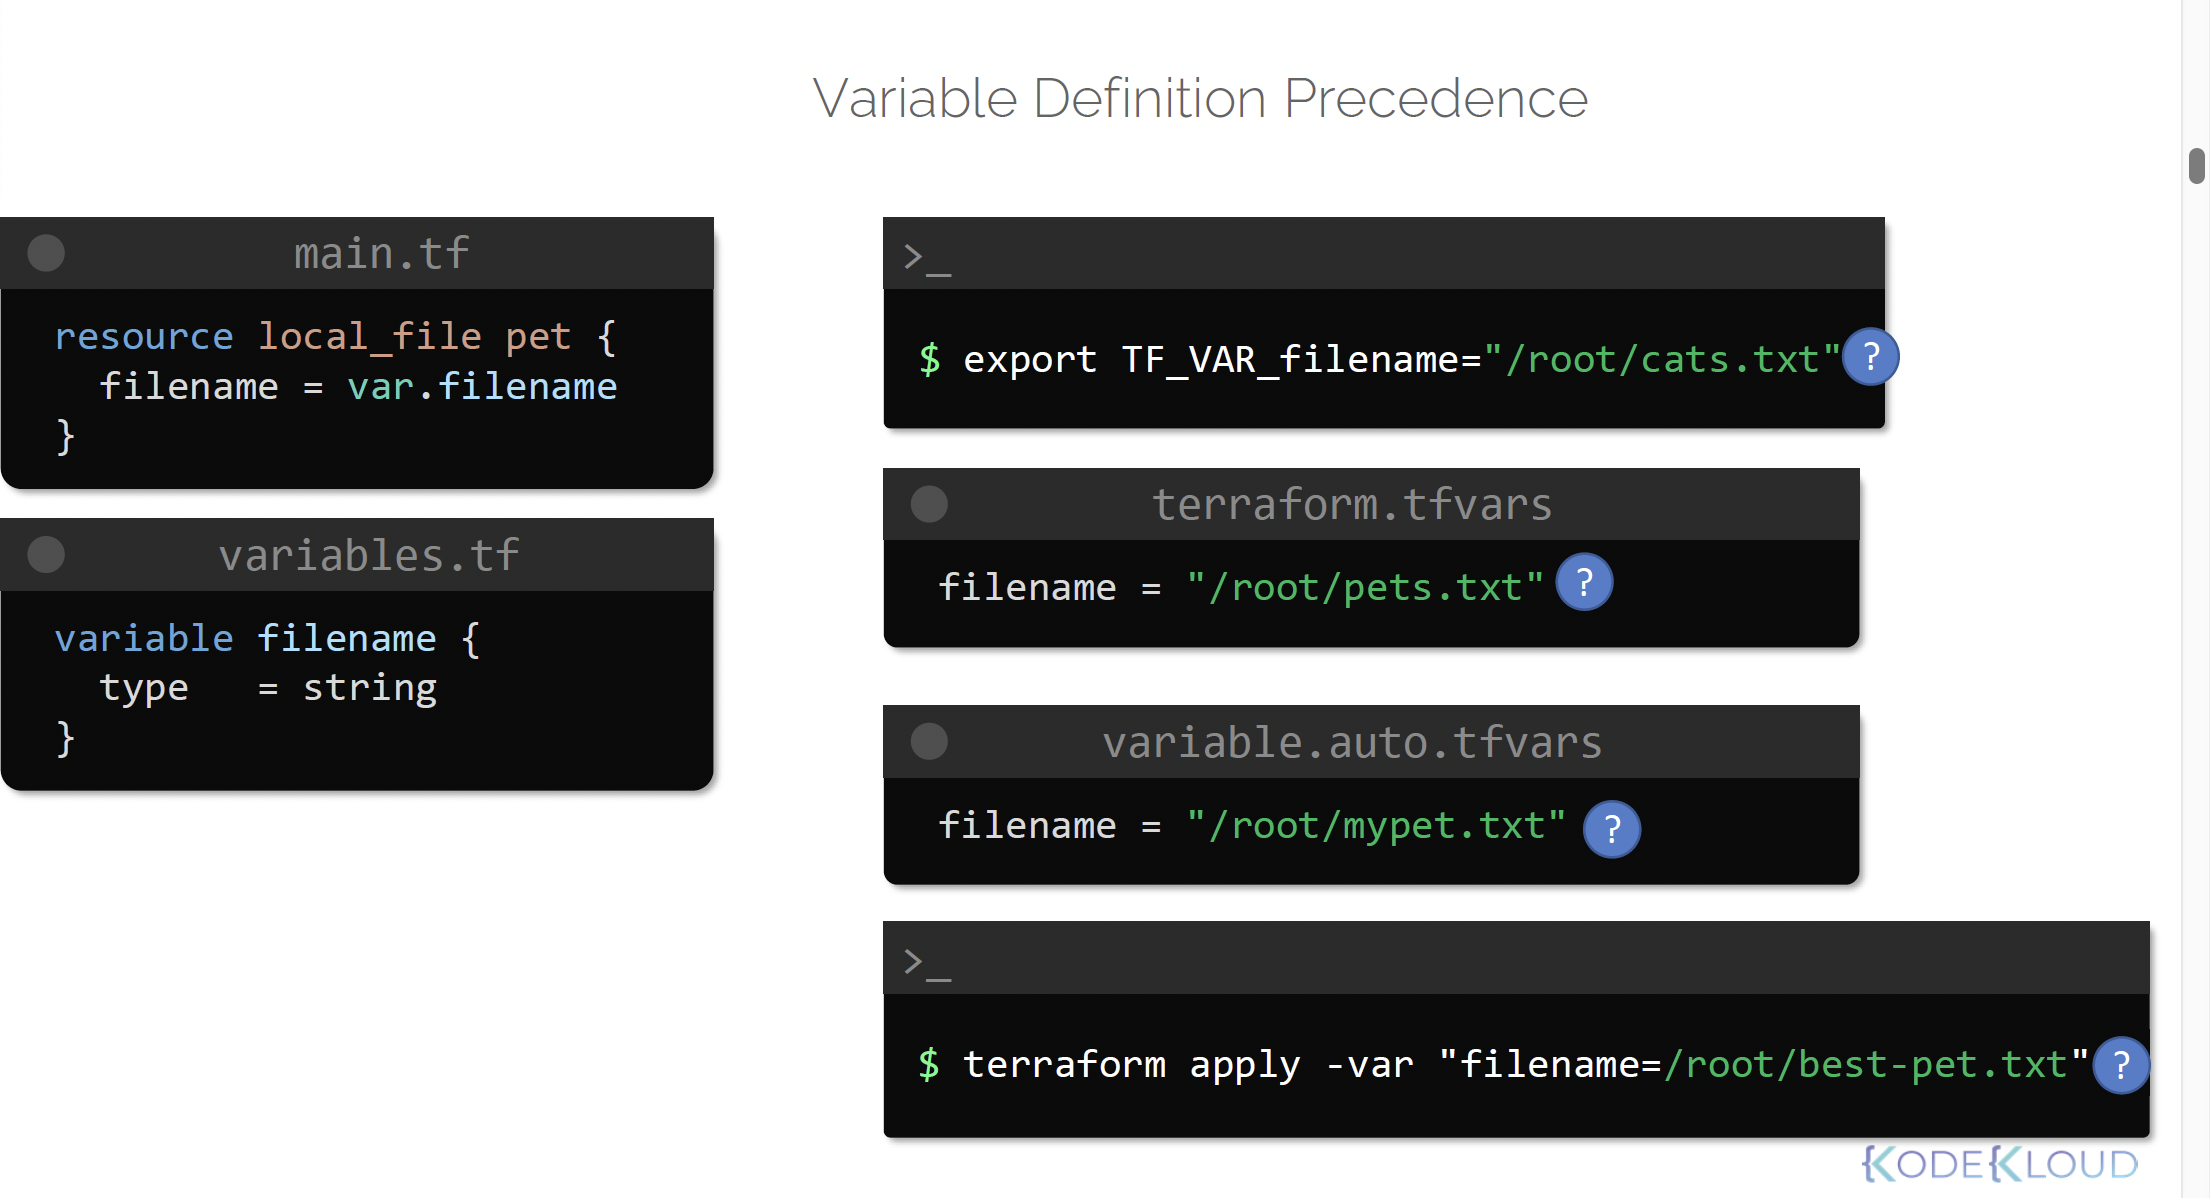Click the top terminal prompt icon
Viewport: 2210px width, 1198px height.
[926, 258]
